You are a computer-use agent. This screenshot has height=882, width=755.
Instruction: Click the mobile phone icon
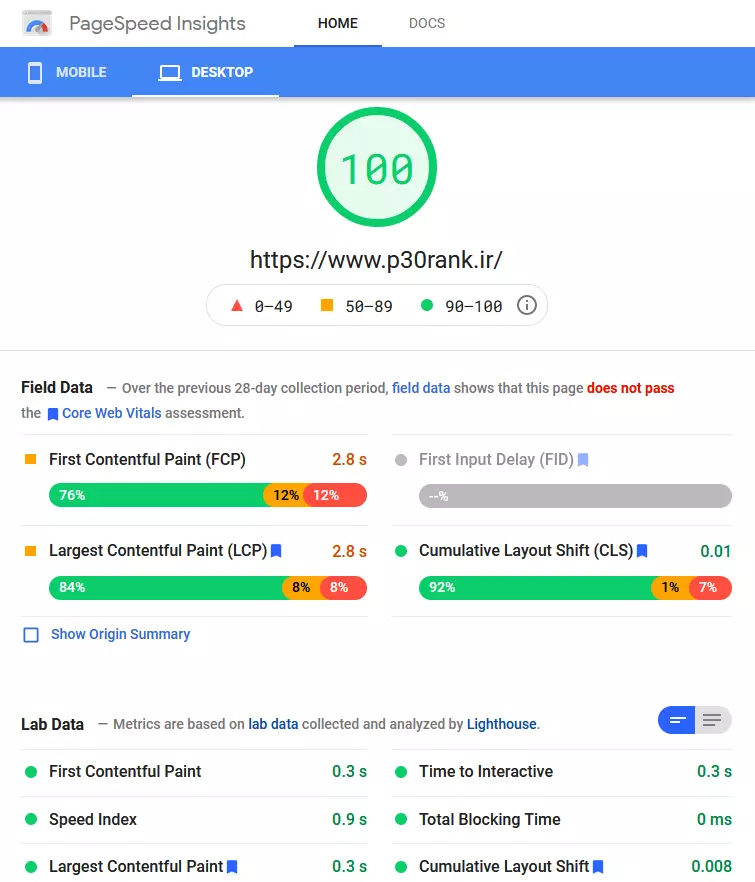click(x=35, y=73)
